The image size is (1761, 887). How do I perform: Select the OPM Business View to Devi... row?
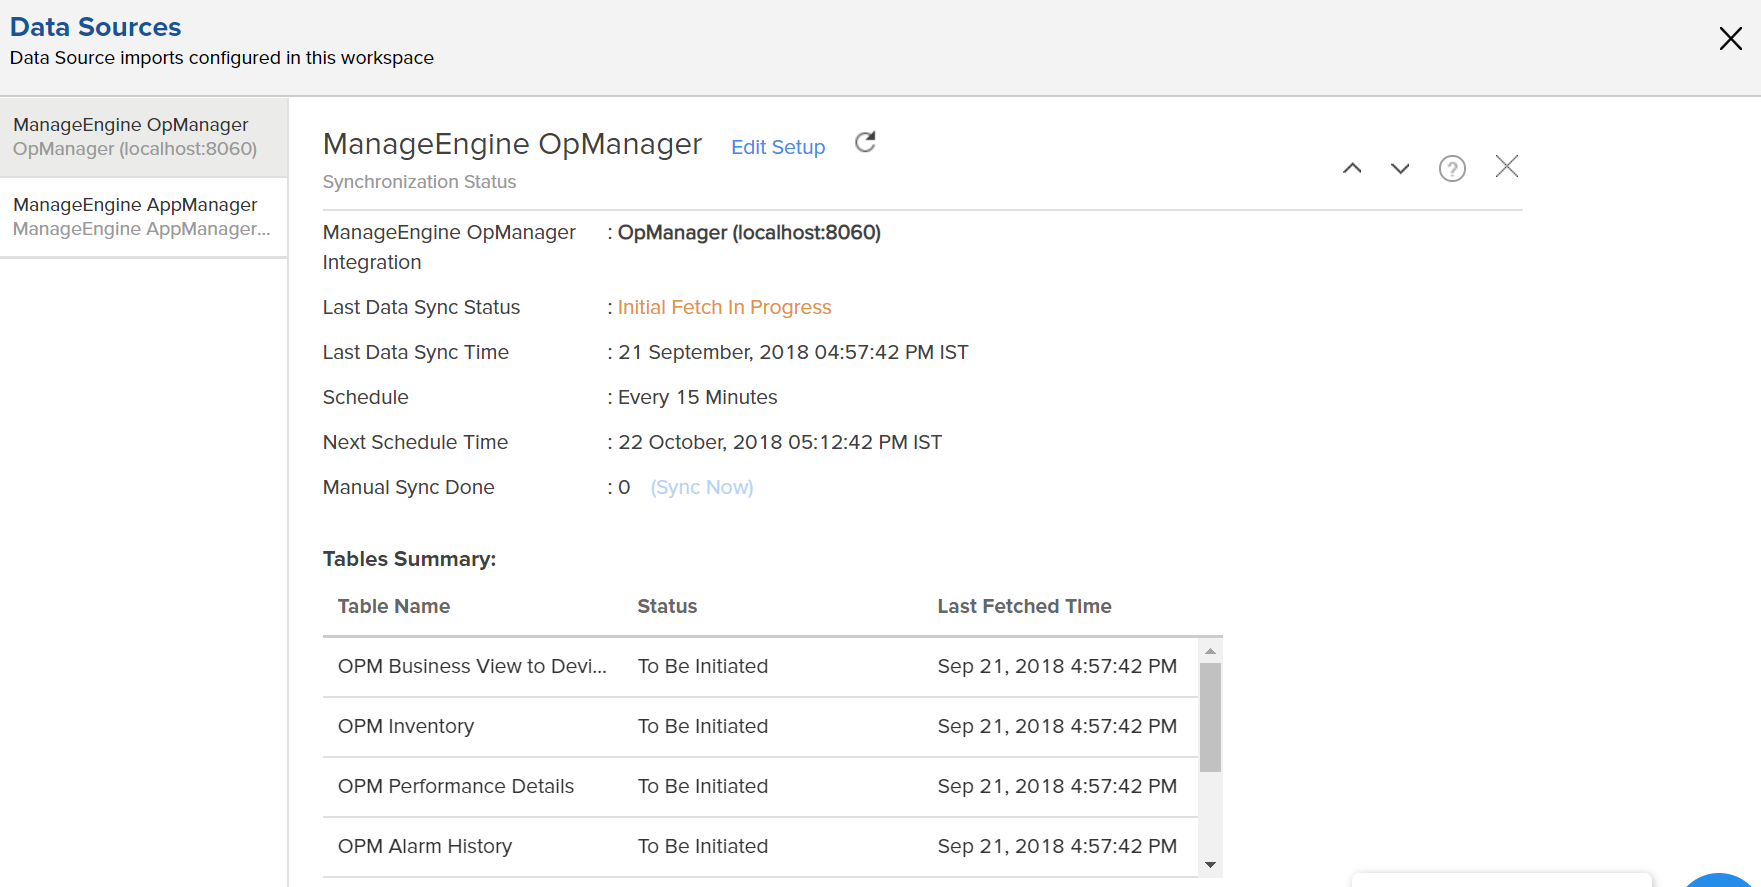[760, 667]
